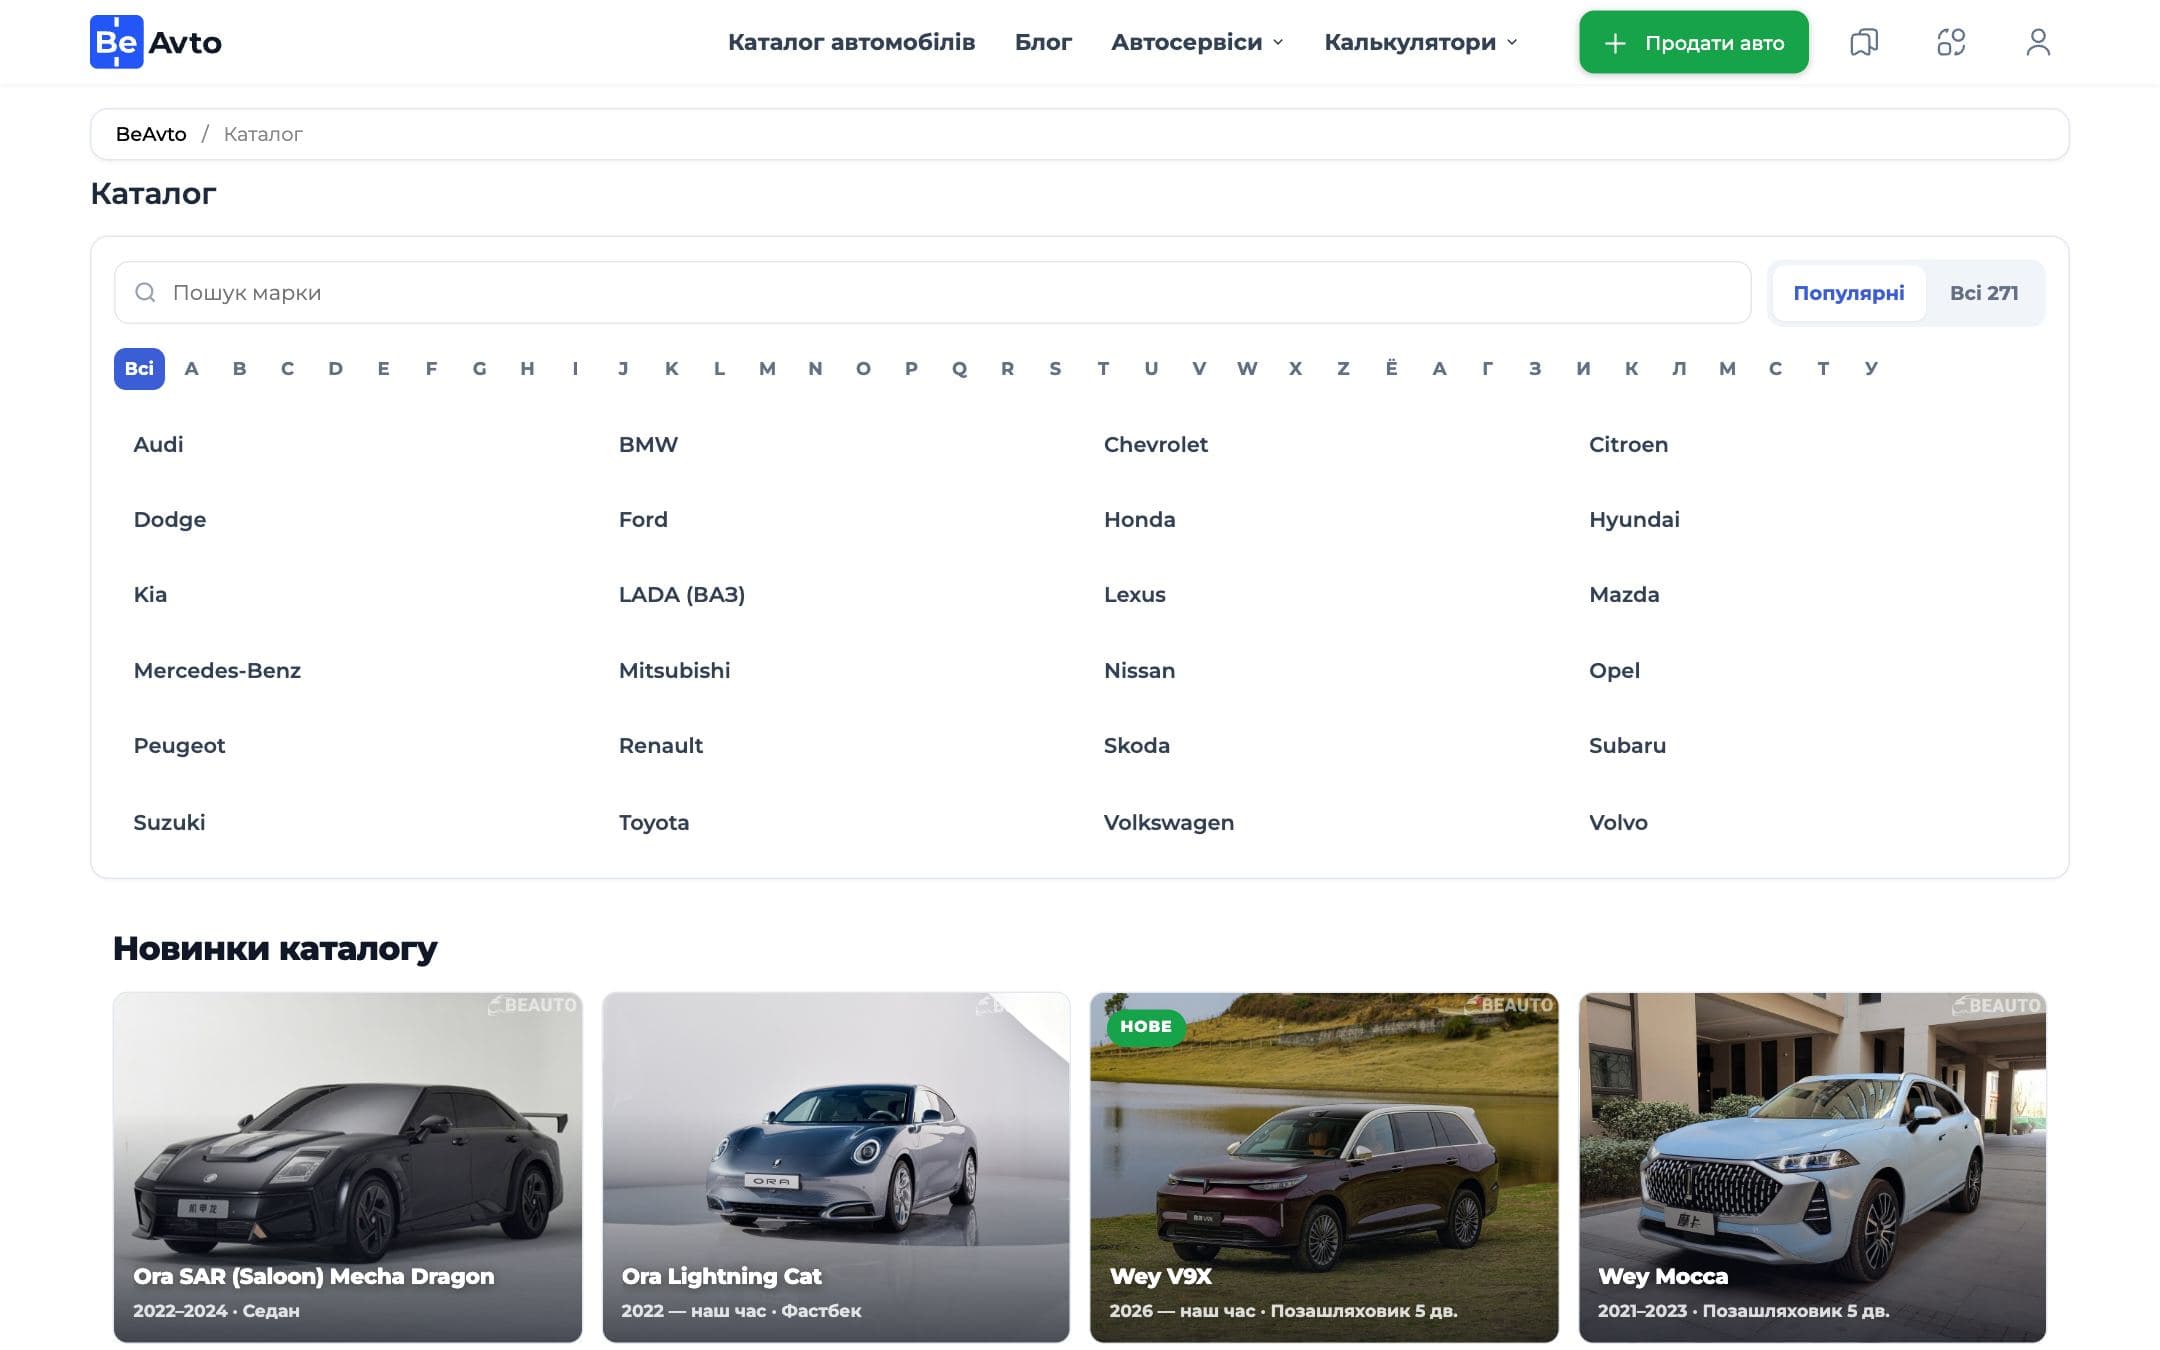
Task: Open the saved bookmarks icon
Action: [x=1864, y=42]
